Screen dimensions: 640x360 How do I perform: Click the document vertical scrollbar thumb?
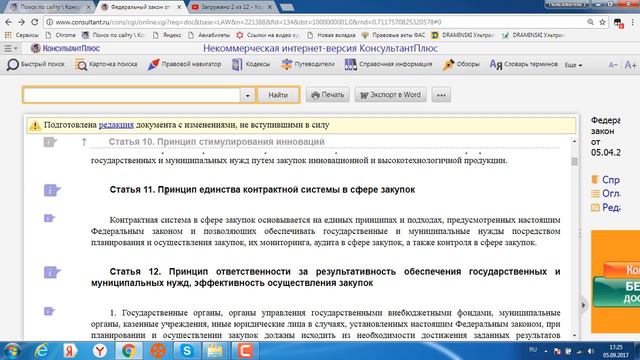coord(574,162)
